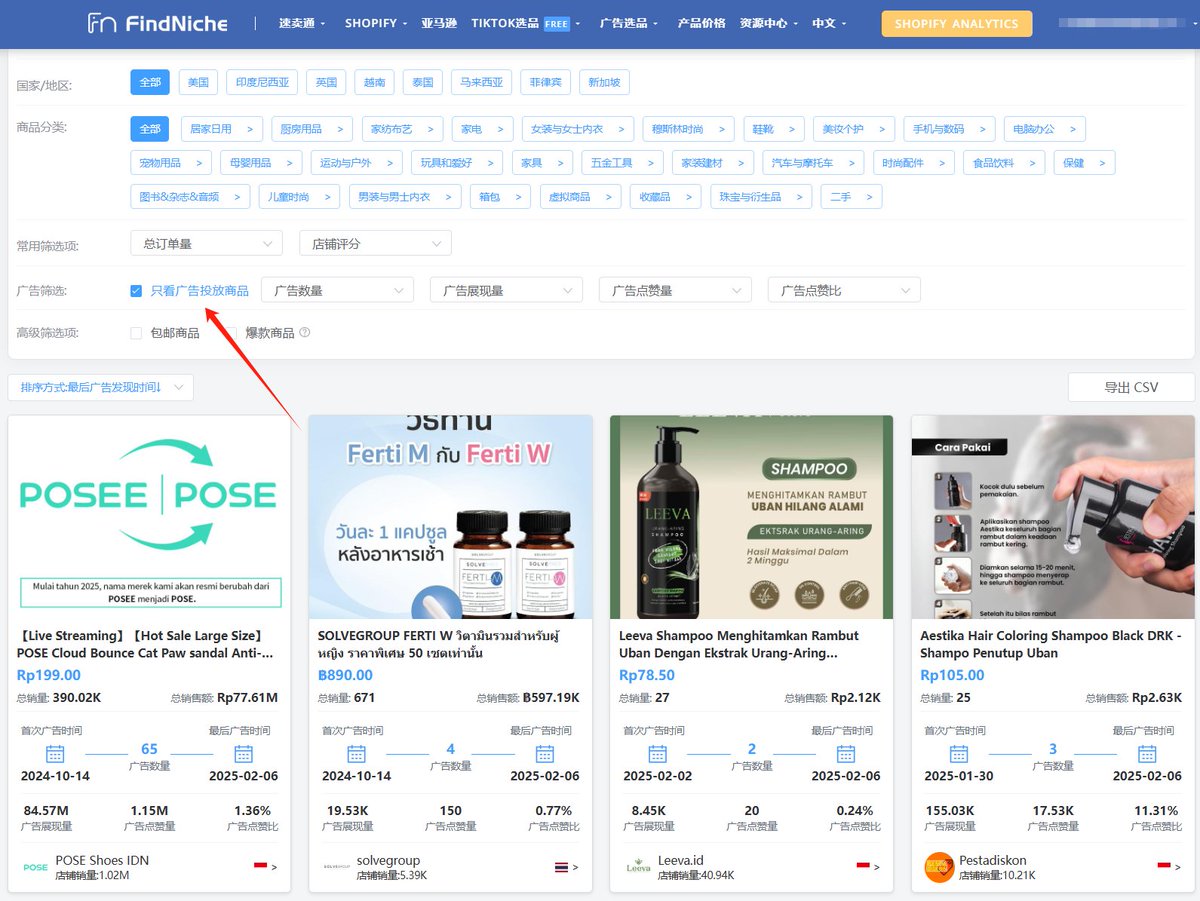
Task: Click first-ad-time calendar icon on SOLVEGROUP FERTI W card
Action: click(x=356, y=753)
